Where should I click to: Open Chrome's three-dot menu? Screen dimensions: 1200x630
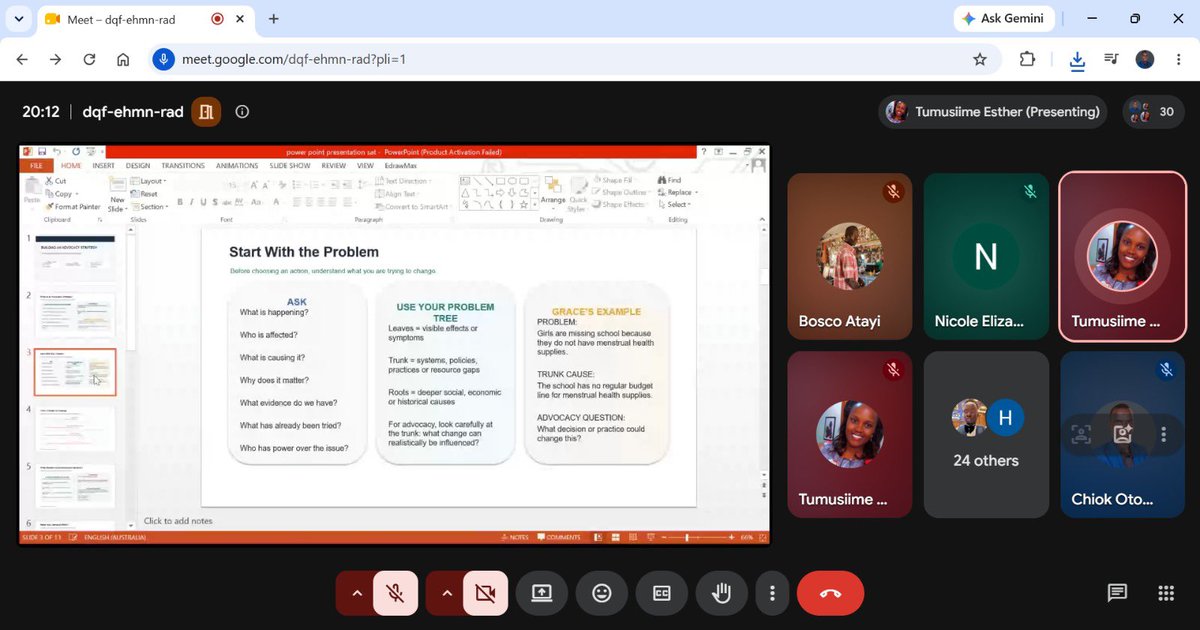[x=1179, y=59]
